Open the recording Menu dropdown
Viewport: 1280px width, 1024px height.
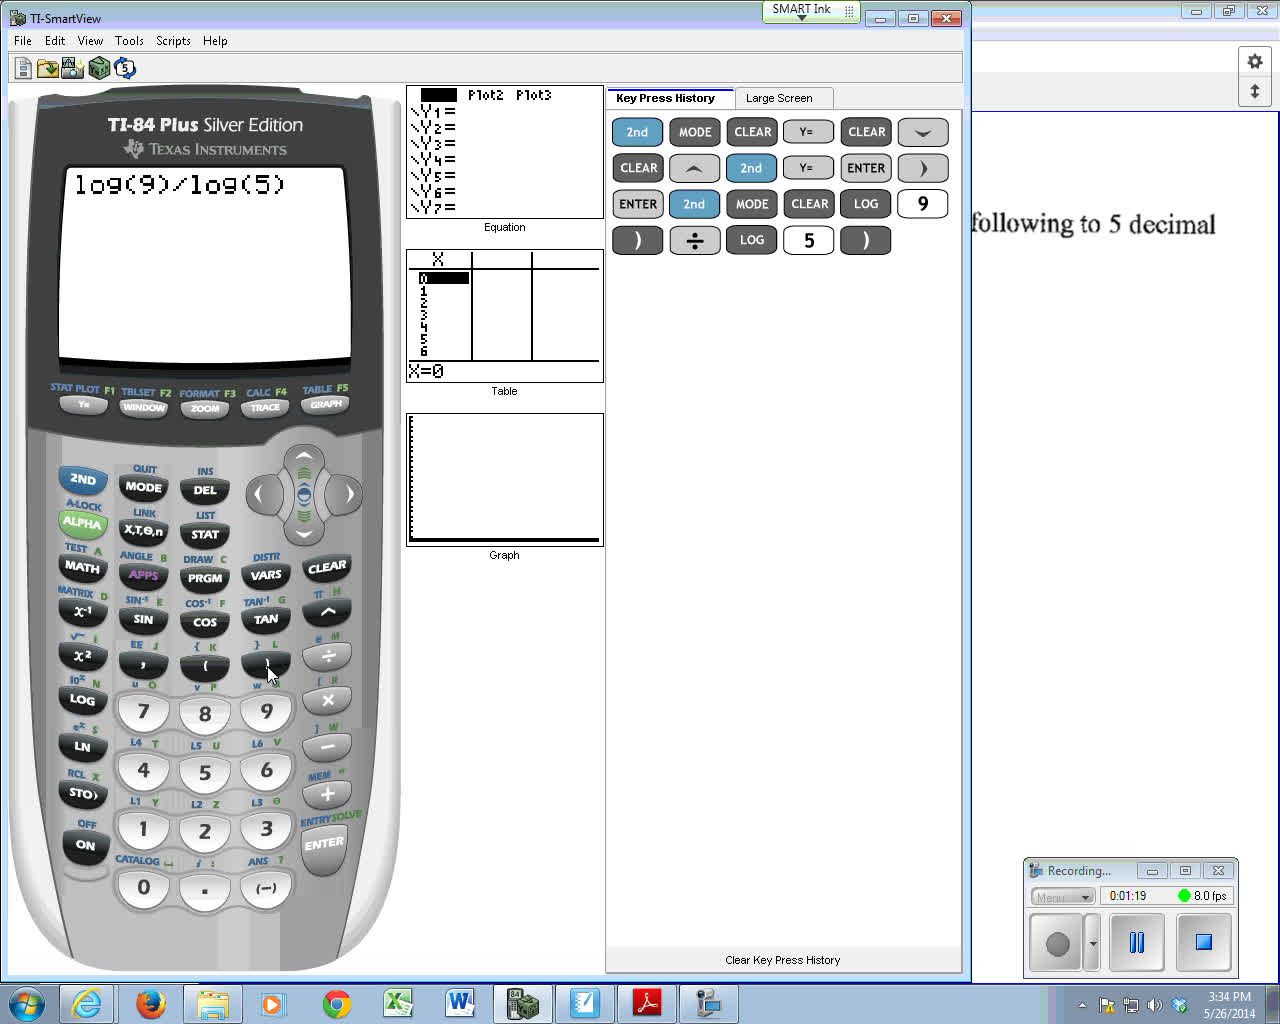[x=1063, y=897]
